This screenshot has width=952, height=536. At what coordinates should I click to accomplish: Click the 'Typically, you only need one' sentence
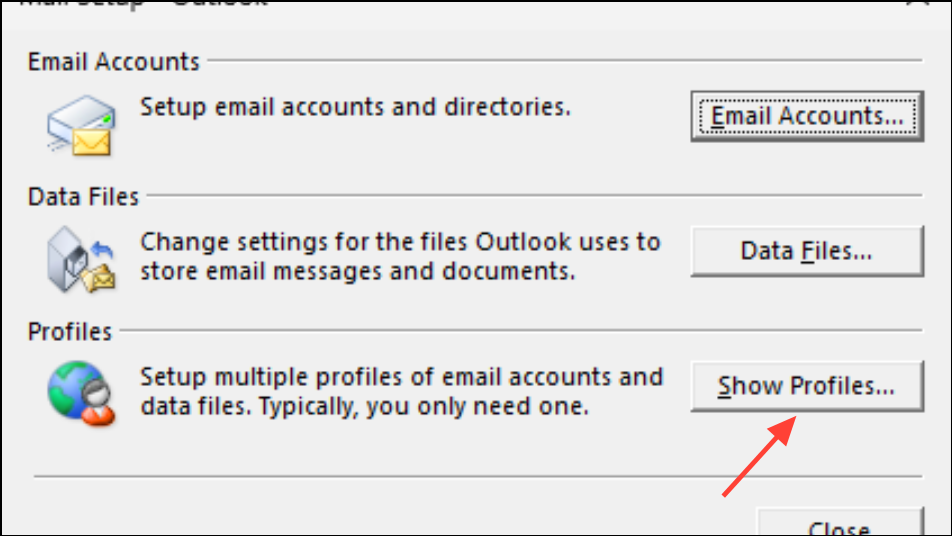(424, 406)
